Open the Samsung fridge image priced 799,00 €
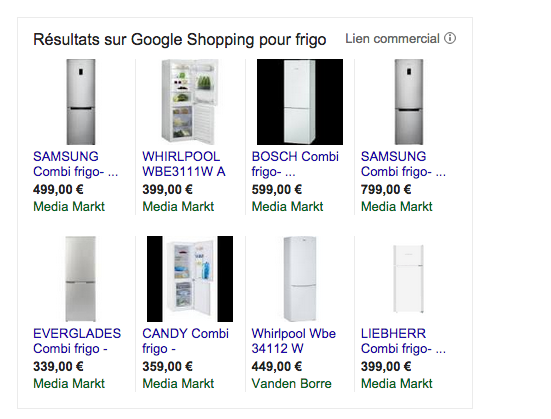551x419 pixels. [x=409, y=102]
